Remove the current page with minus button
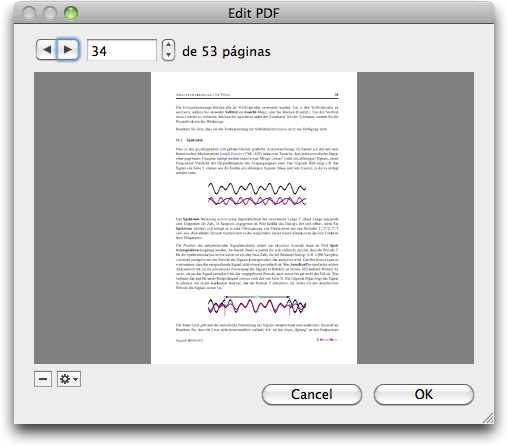 click(x=43, y=379)
